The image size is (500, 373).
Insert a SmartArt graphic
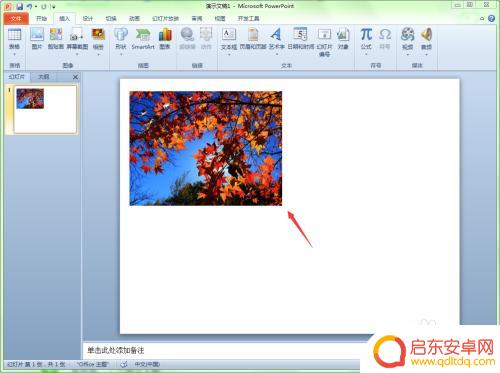143,39
